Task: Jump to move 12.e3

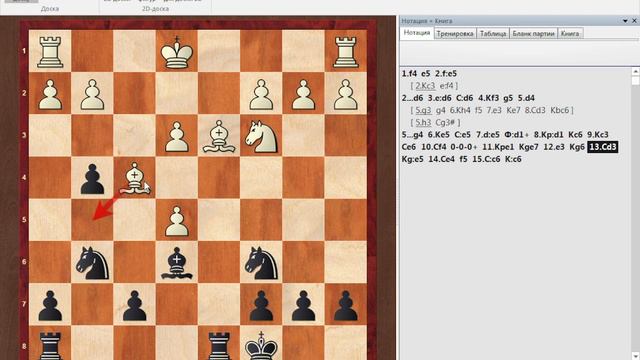Action: click(554, 147)
